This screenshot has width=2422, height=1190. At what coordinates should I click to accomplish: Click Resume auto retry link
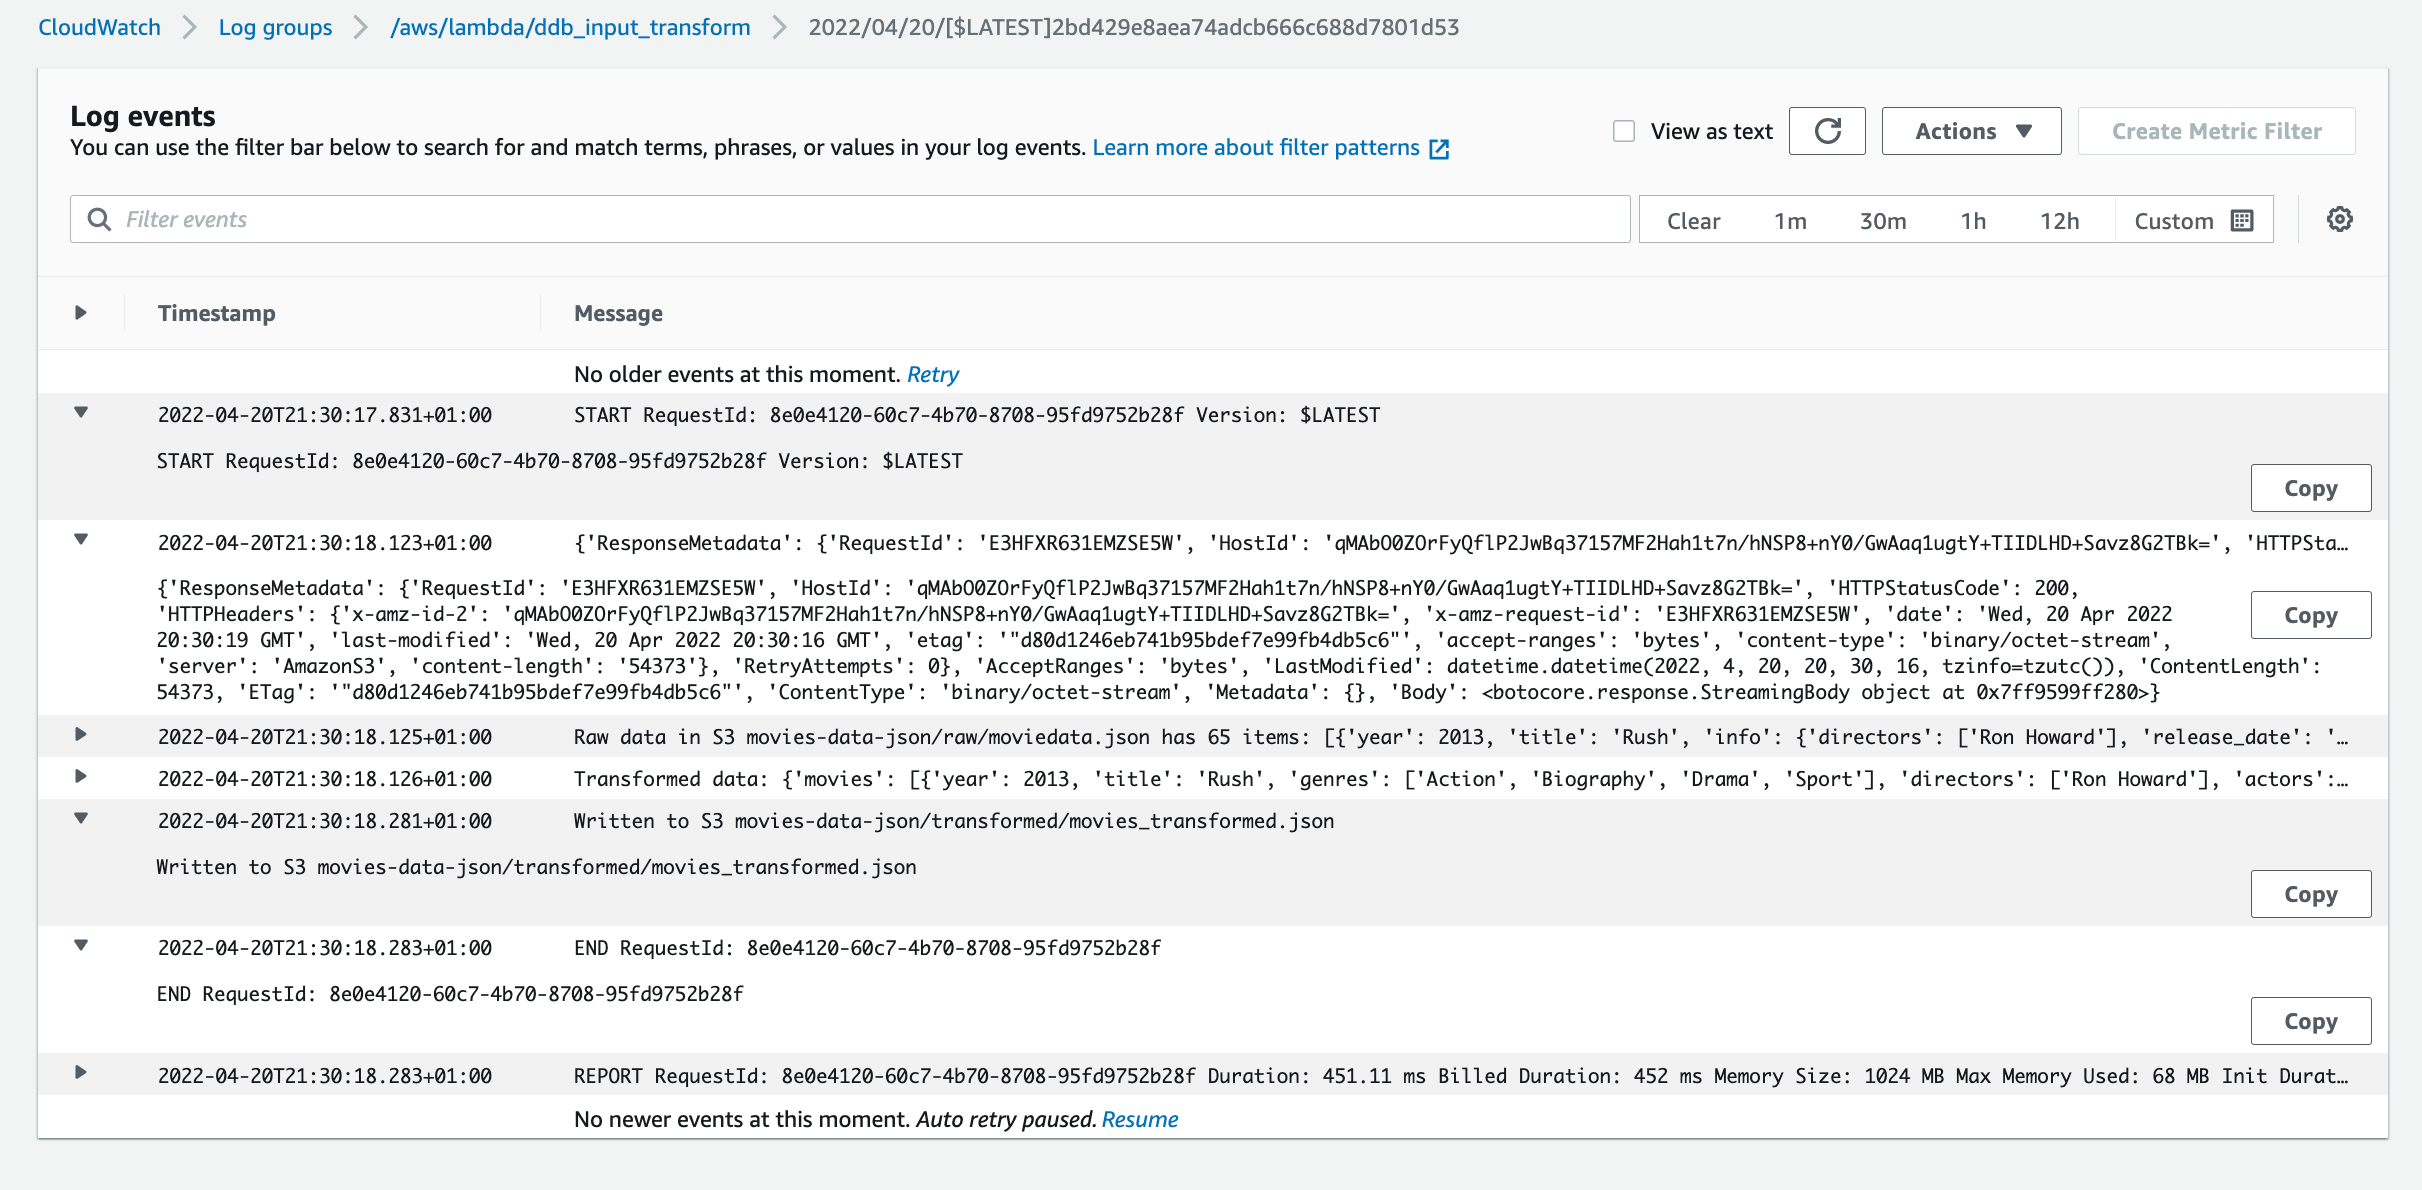[x=1139, y=1119]
